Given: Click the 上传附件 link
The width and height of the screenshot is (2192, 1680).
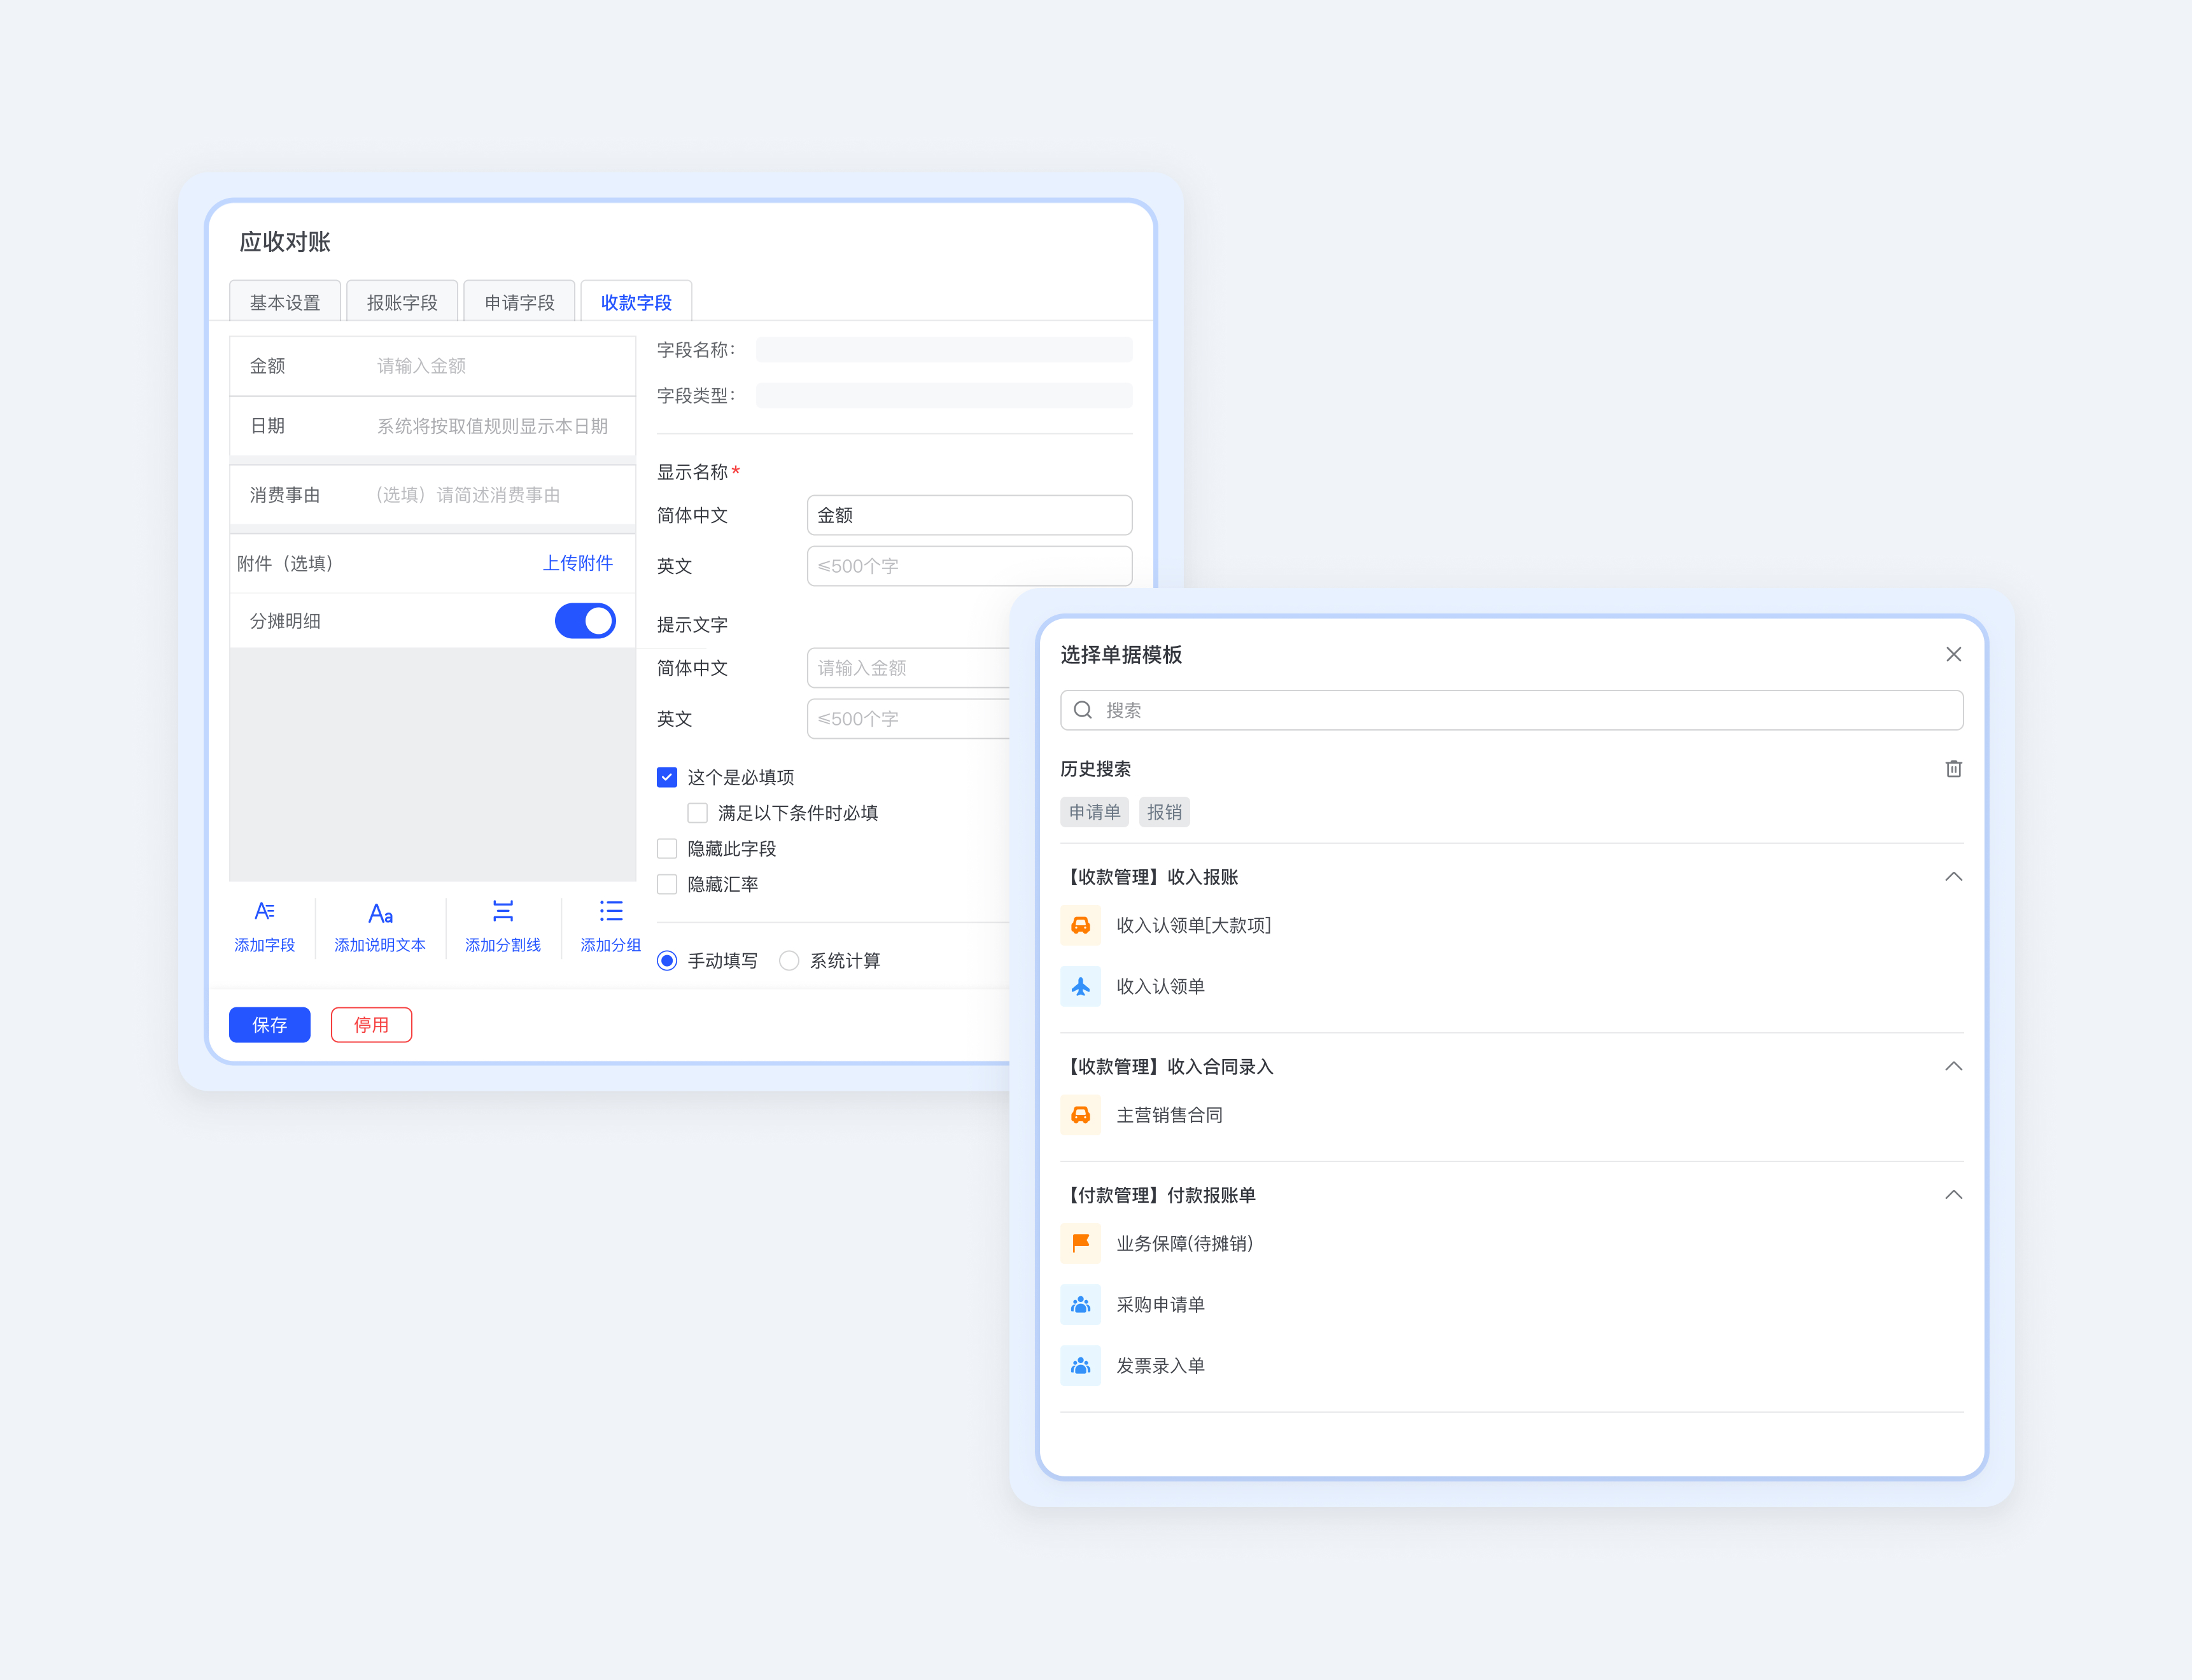Looking at the screenshot, I should click(x=577, y=563).
